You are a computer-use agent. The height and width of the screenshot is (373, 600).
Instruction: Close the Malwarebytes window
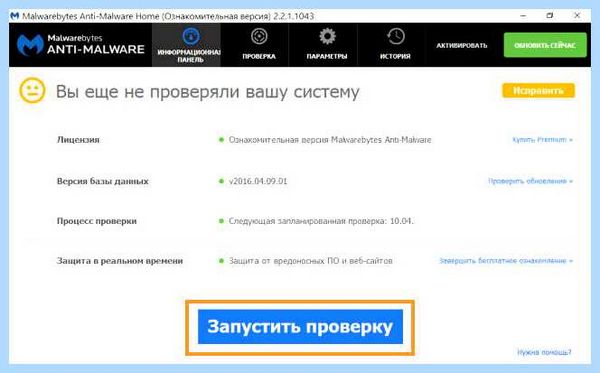point(577,16)
